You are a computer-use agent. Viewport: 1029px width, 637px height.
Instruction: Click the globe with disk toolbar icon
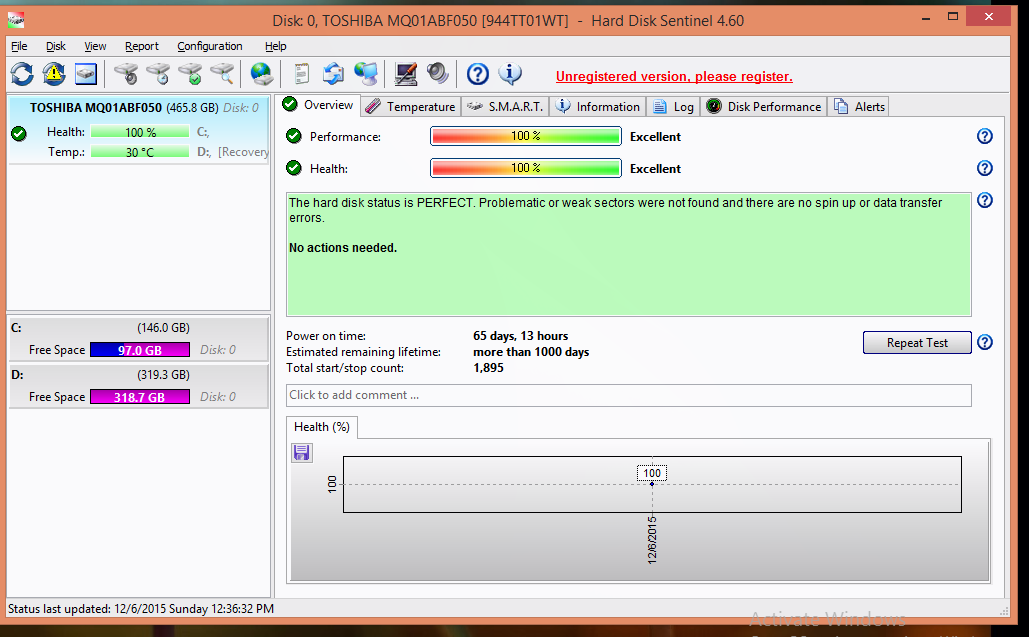point(262,73)
